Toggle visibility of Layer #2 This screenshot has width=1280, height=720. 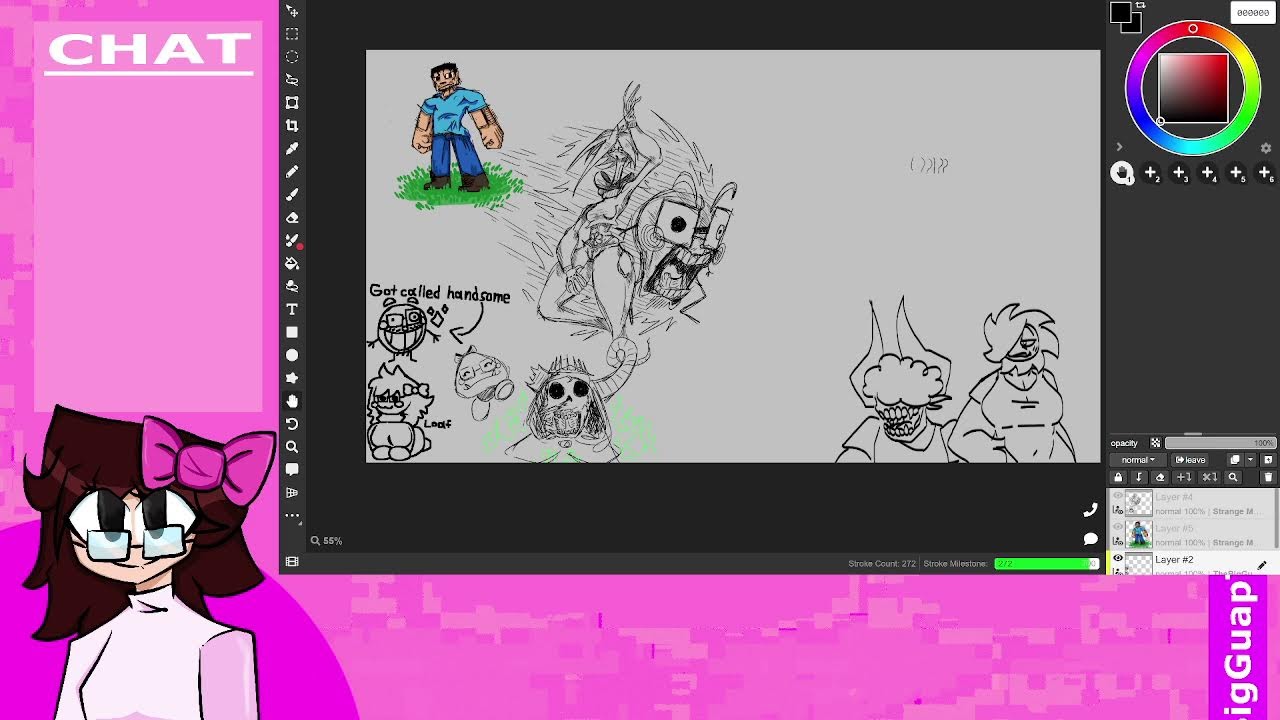point(1118,558)
